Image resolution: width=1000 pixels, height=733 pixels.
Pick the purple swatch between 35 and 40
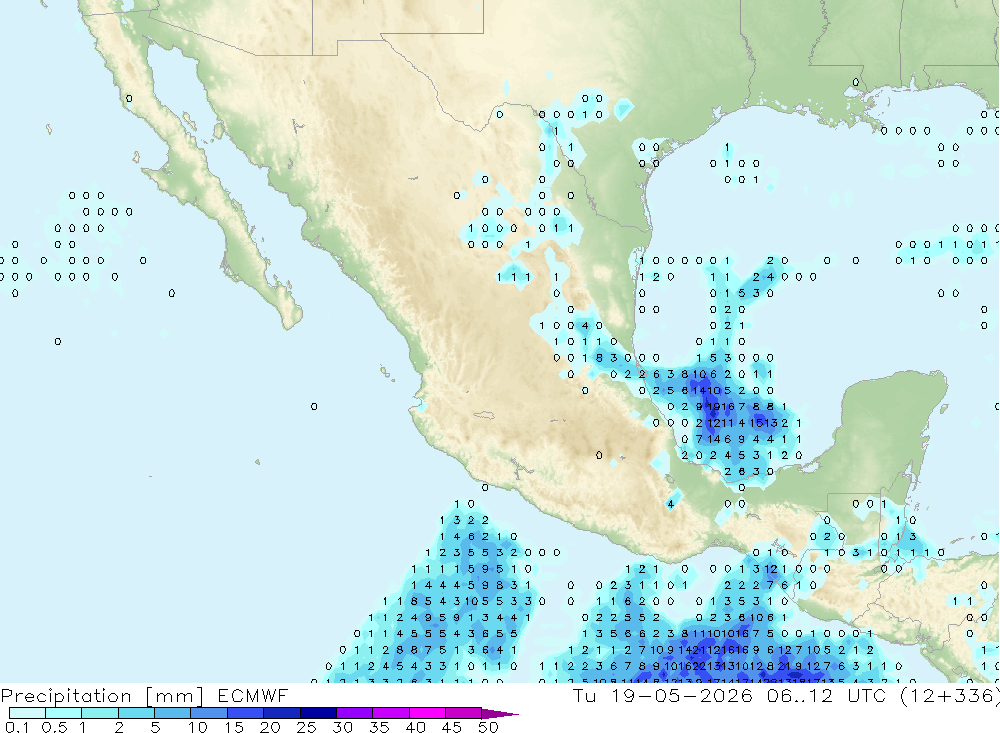click(391, 713)
